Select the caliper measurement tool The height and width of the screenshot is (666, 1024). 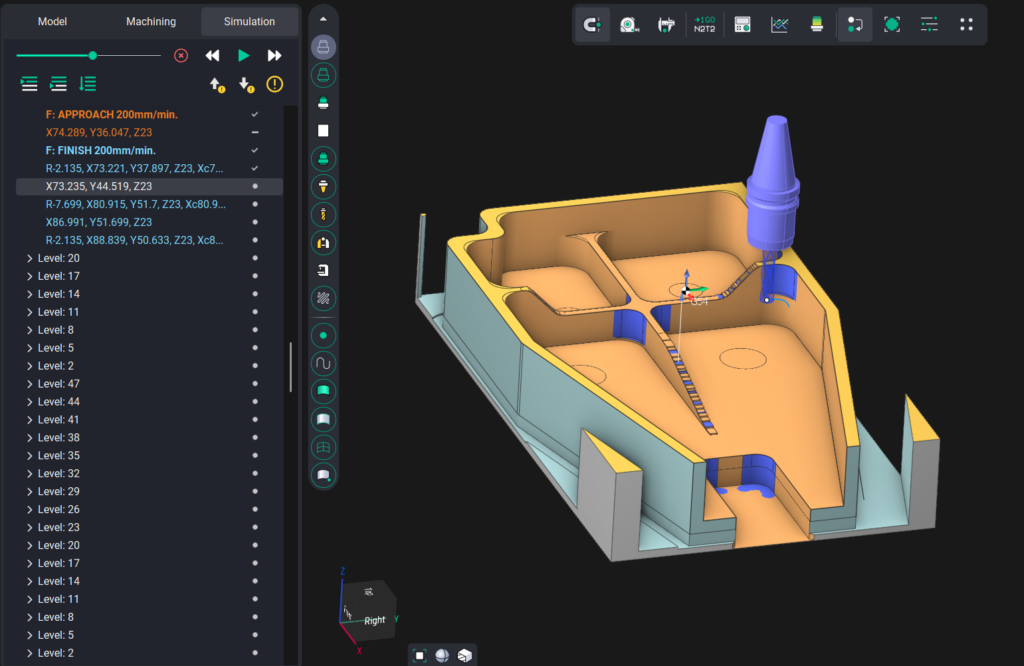pyautogui.click(x=665, y=25)
